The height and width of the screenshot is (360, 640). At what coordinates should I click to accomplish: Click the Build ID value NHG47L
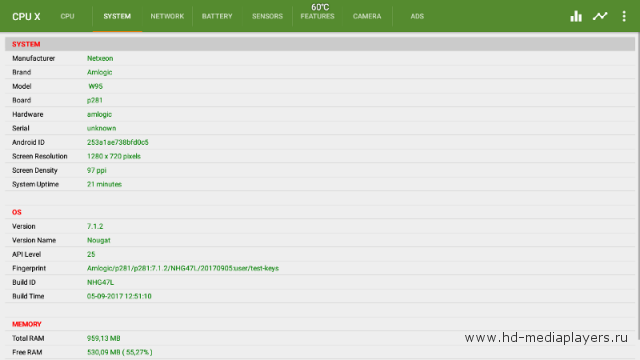100,282
